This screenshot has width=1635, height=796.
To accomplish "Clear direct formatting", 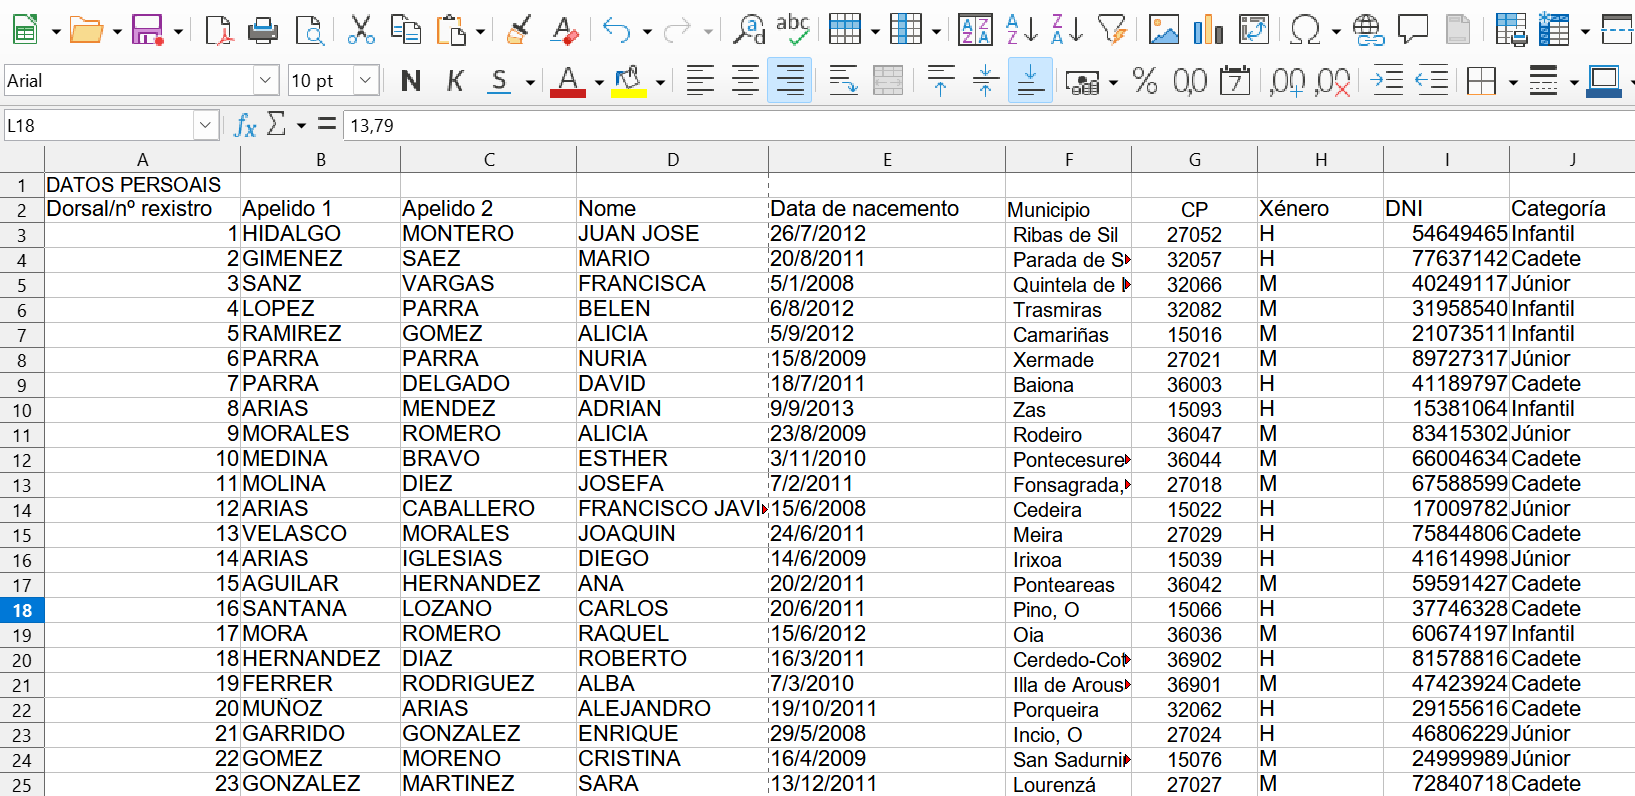I will coord(565,30).
